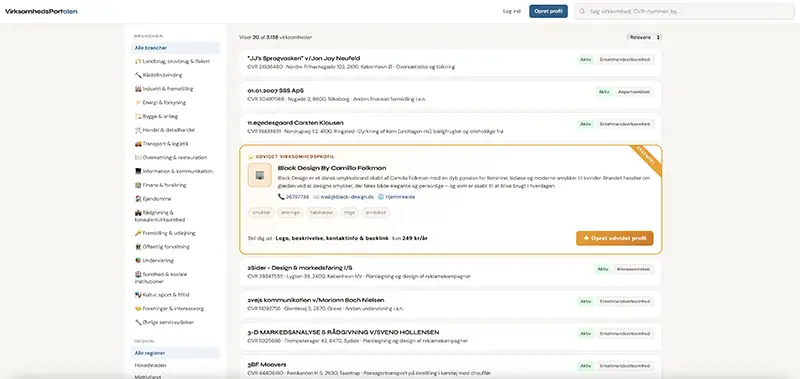
Task: Click the 'Viser 20 af 3.138 virksomheder' count
Action: click(x=276, y=37)
